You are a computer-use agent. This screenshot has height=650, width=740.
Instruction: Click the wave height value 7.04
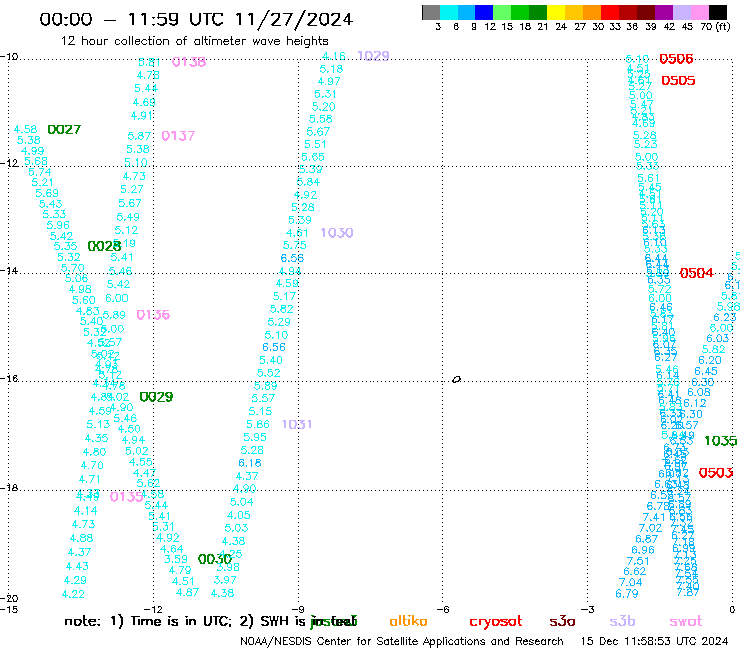[631, 582]
